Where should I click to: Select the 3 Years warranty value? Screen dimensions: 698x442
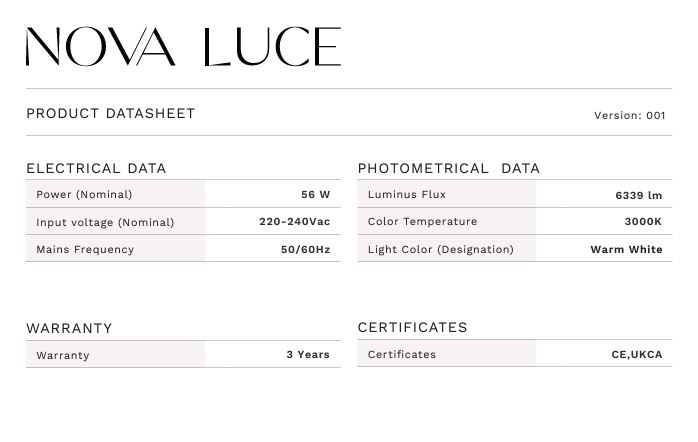click(x=308, y=355)
